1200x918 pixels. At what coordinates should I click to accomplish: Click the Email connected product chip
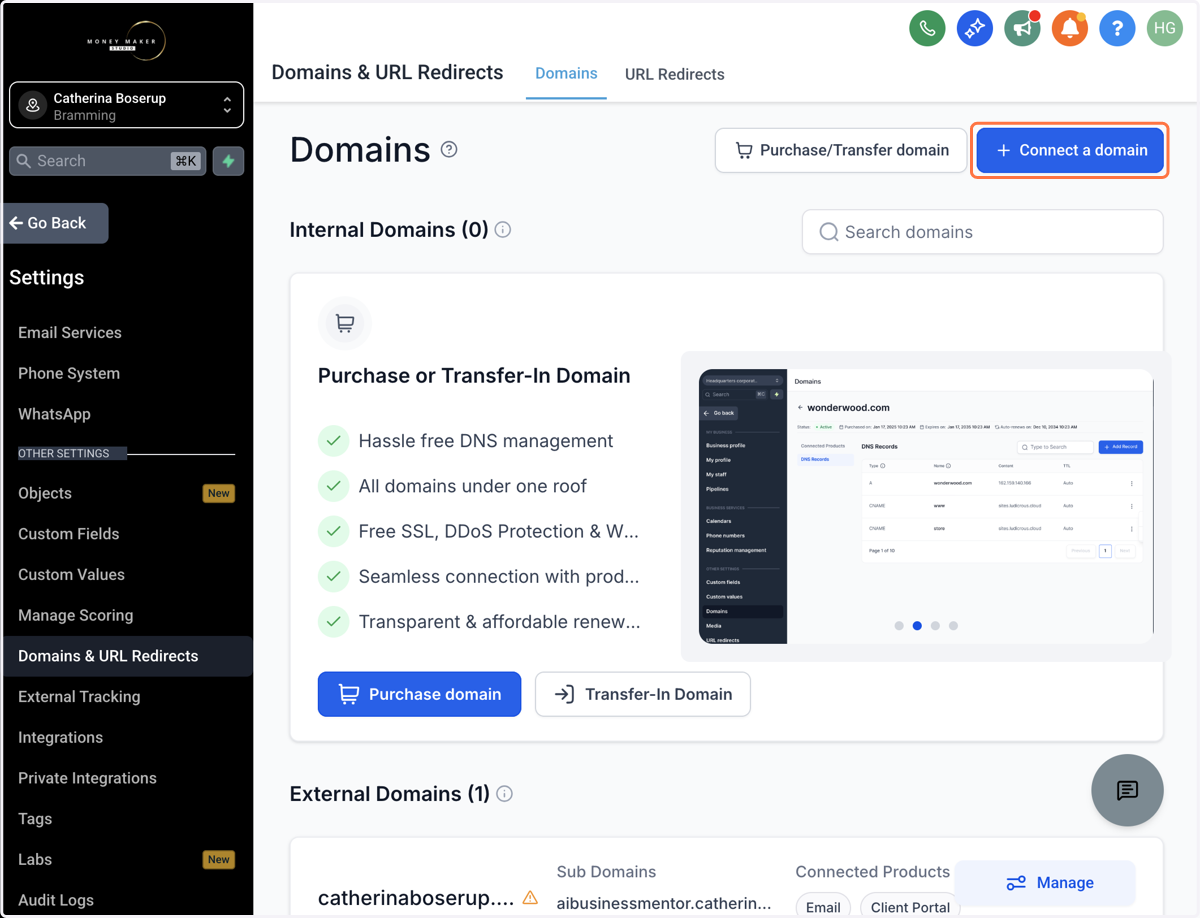(x=823, y=907)
